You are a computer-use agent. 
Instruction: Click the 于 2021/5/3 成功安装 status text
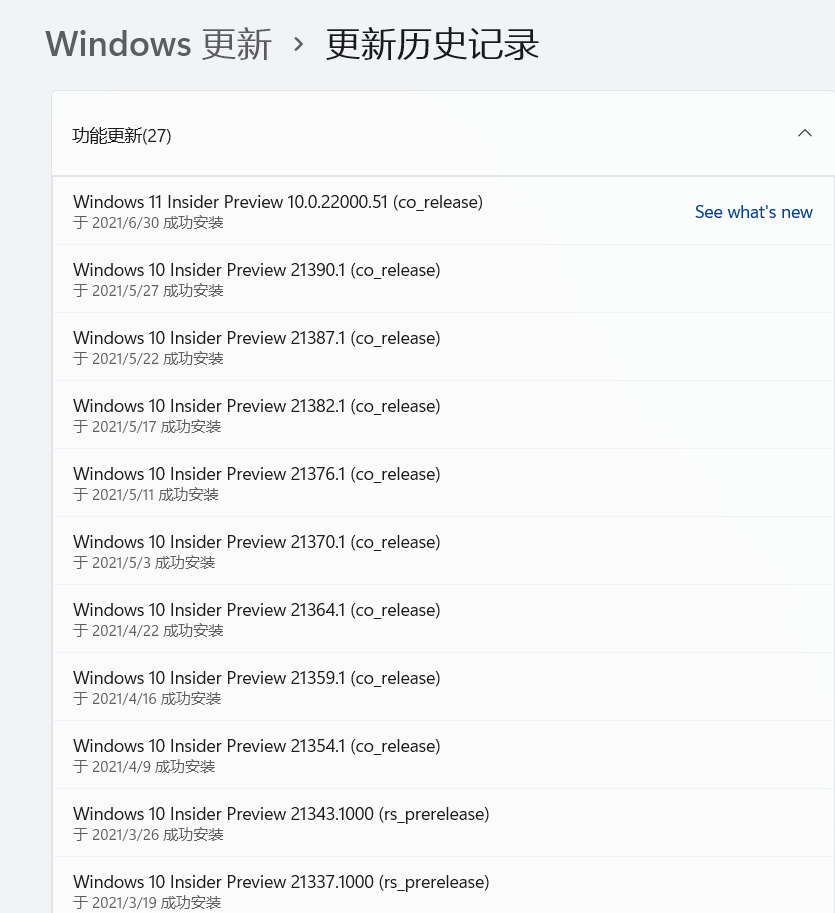click(144, 562)
